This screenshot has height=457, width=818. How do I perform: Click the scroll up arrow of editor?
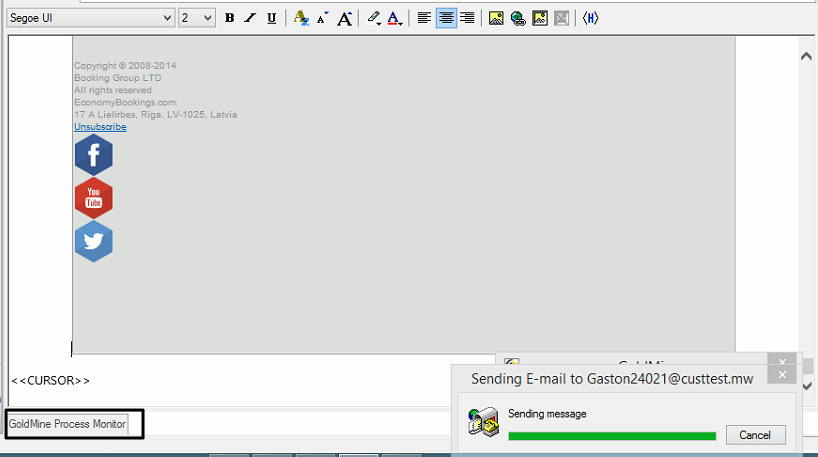tap(807, 57)
